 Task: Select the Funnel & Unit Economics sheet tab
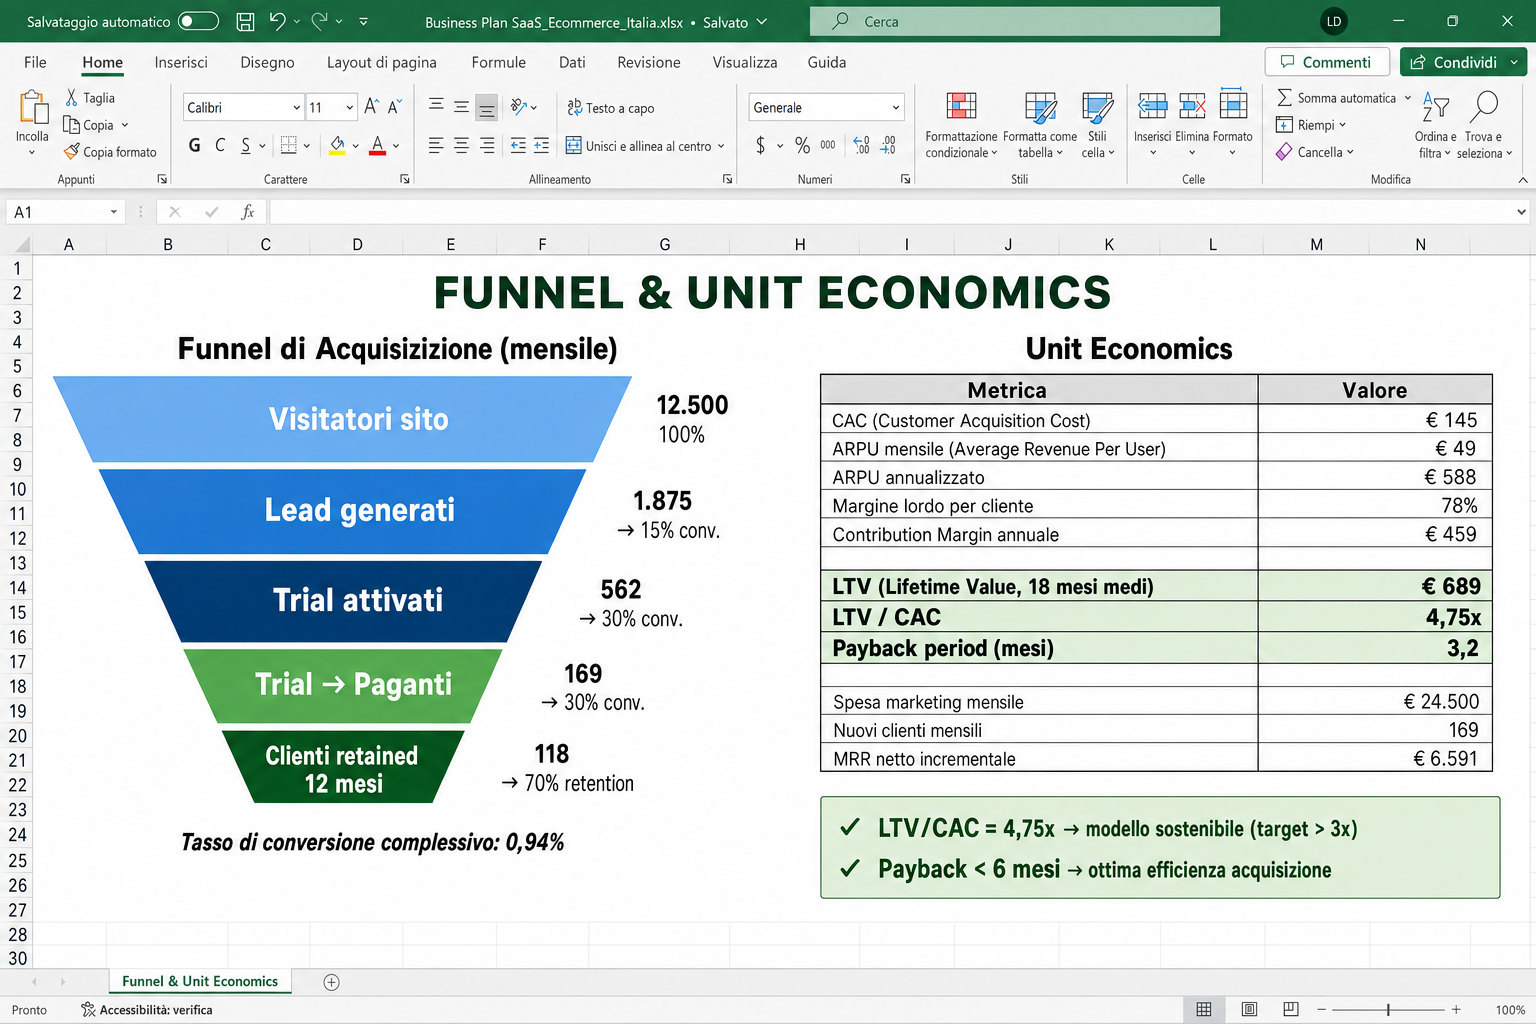(200, 981)
